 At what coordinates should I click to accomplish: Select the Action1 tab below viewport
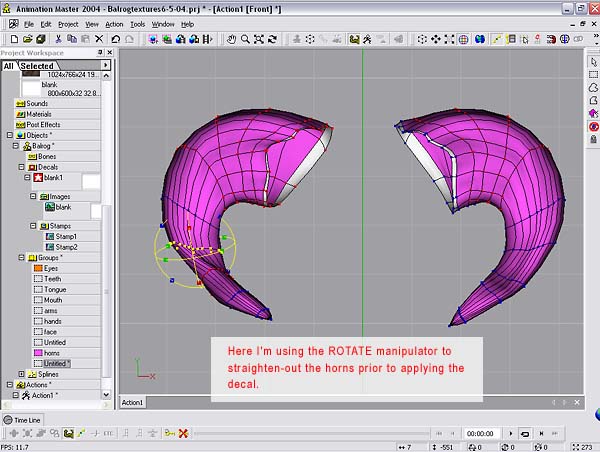pos(133,402)
